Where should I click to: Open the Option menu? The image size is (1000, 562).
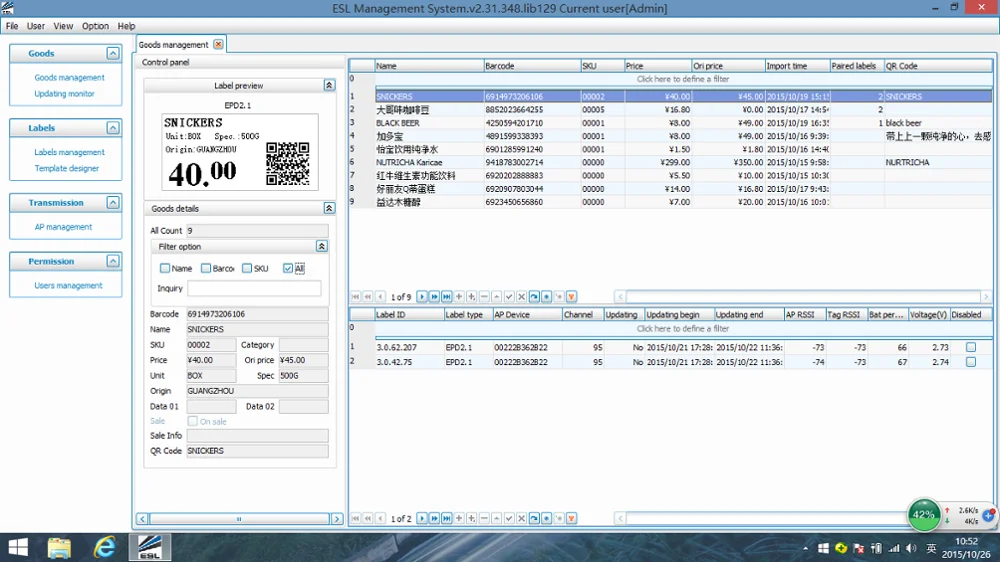[95, 26]
